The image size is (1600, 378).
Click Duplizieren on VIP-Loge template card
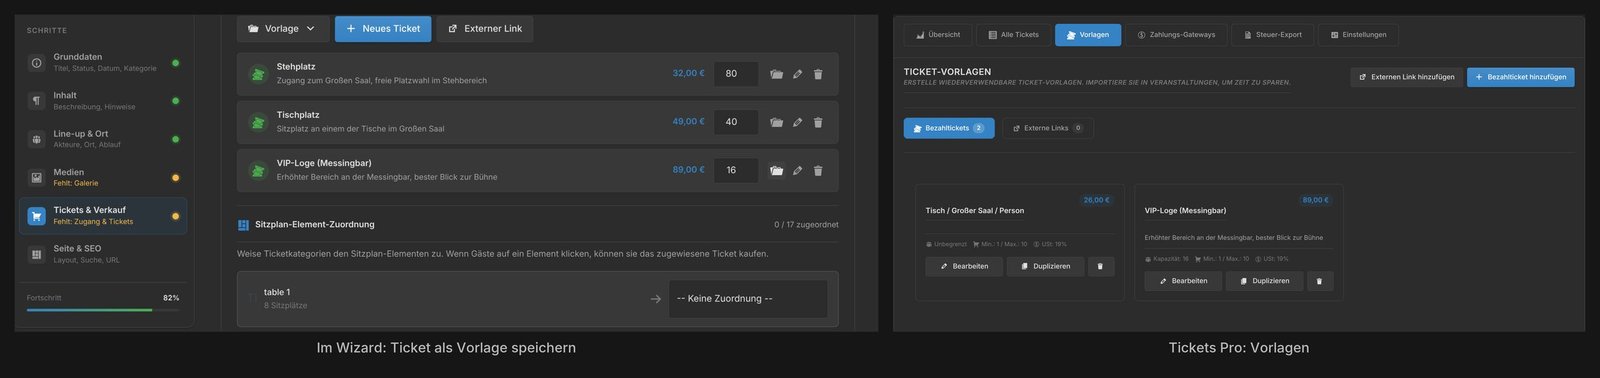click(1264, 281)
